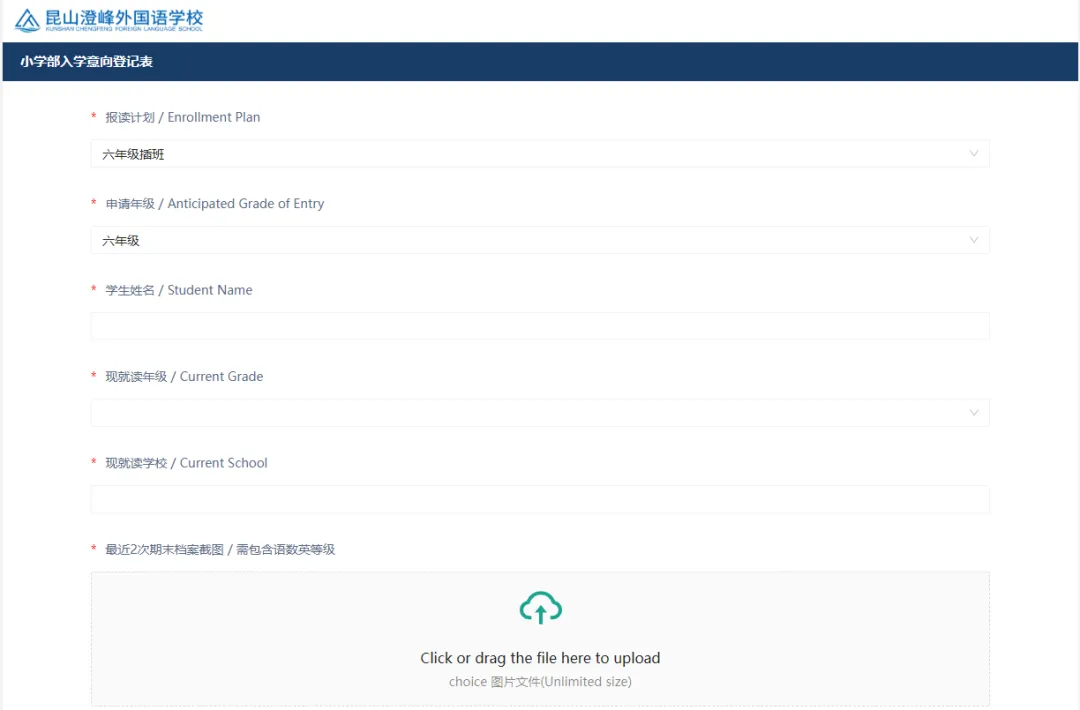Click the 昆山澄峰外国语学校 school name text

124,18
